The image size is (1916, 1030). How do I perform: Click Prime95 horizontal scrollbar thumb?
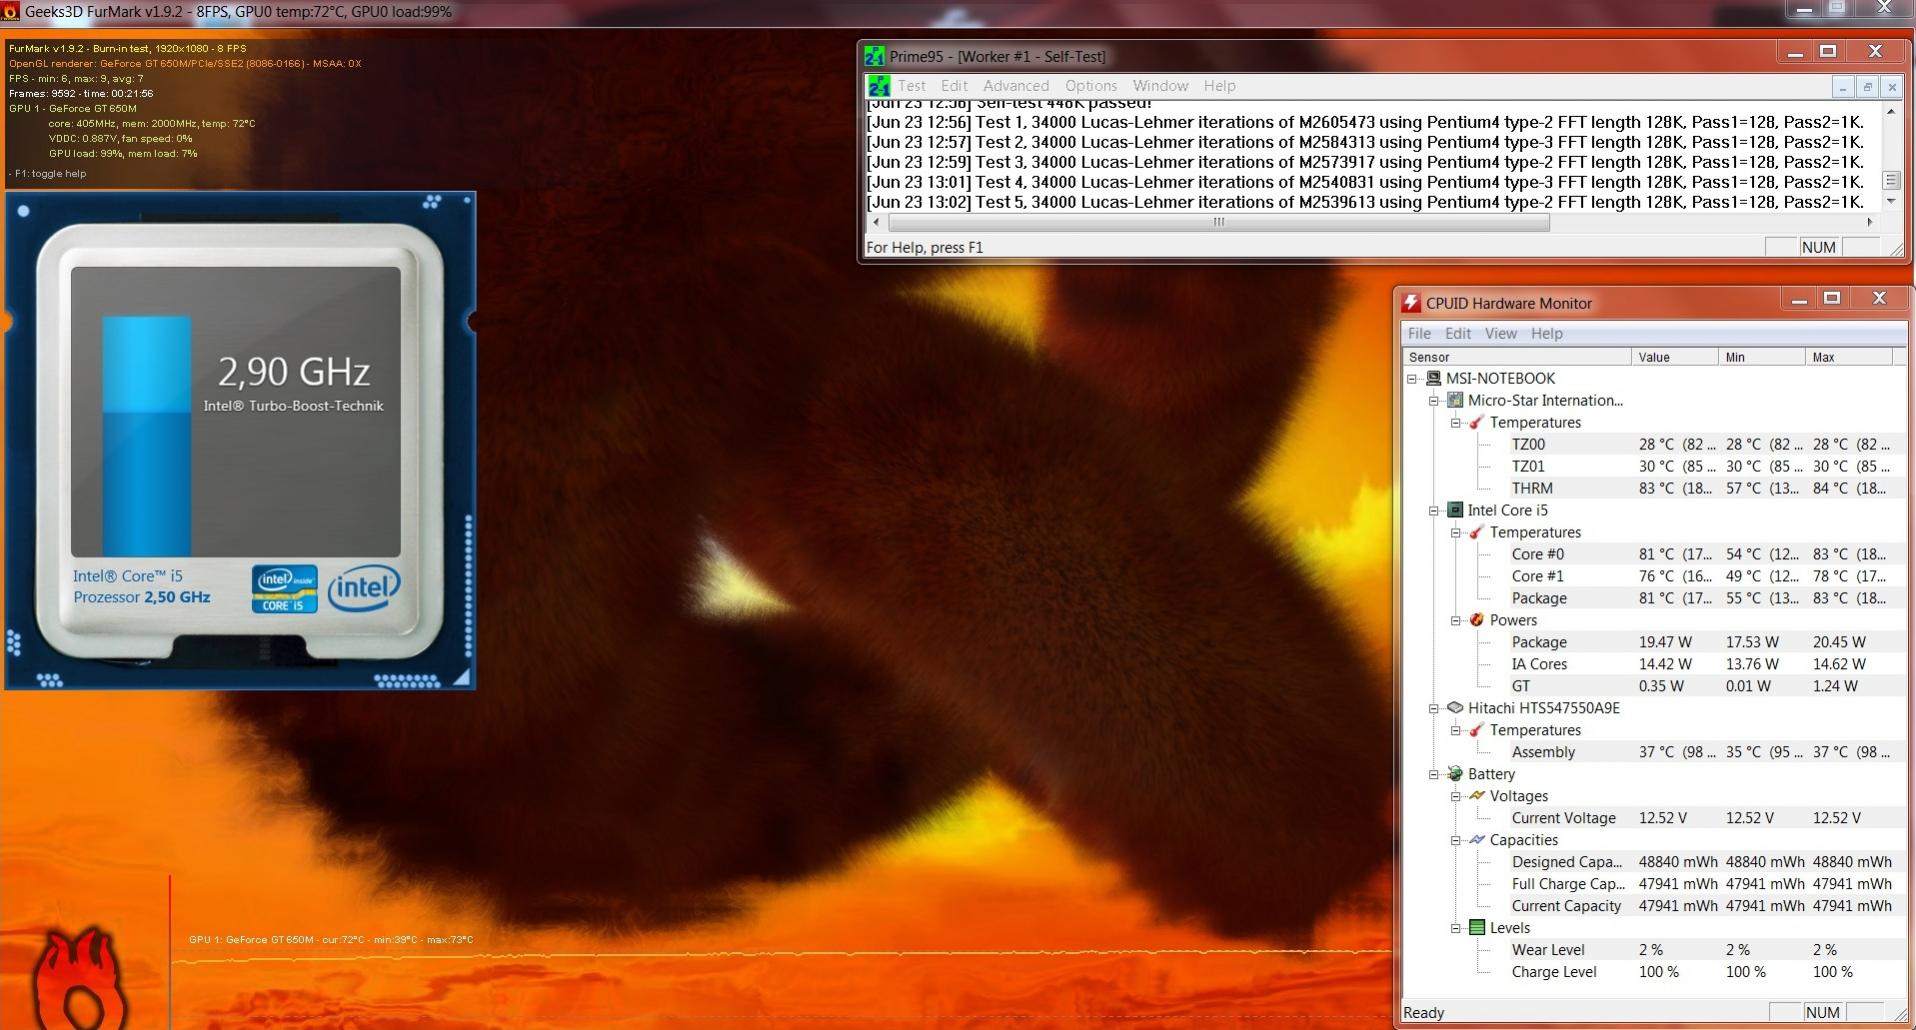tap(1218, 222)
